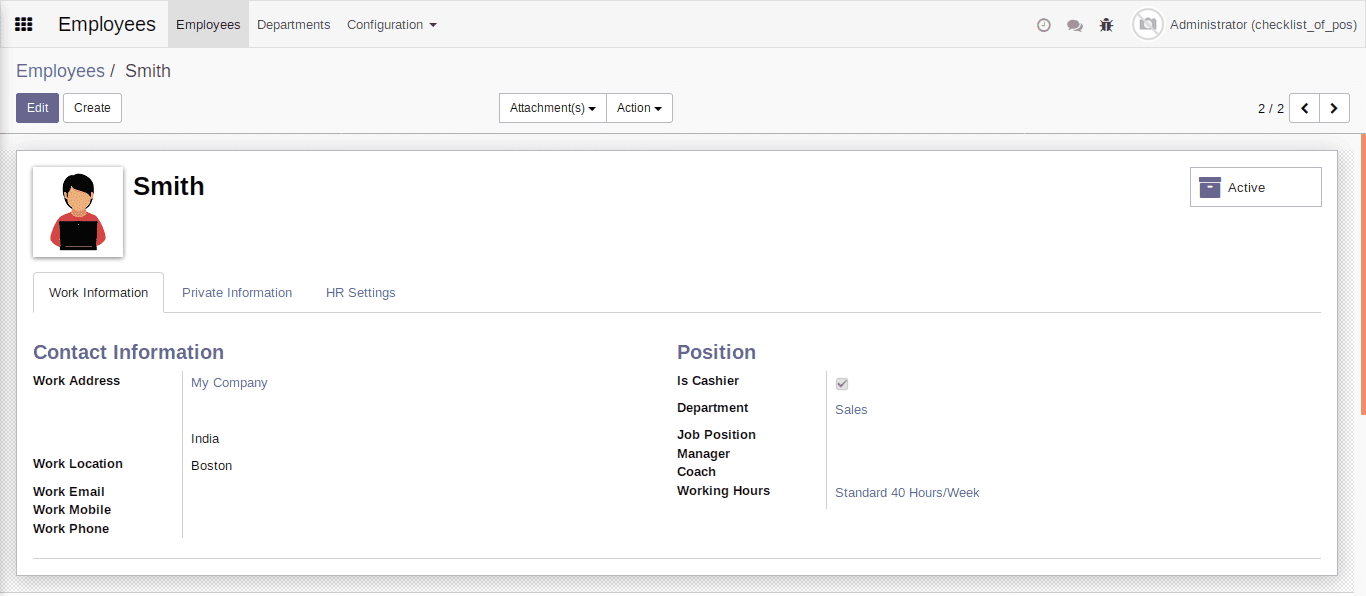This screenshot has width=1366, height=596.
Task: Click the Boston work location value
Action: (211, 466)
